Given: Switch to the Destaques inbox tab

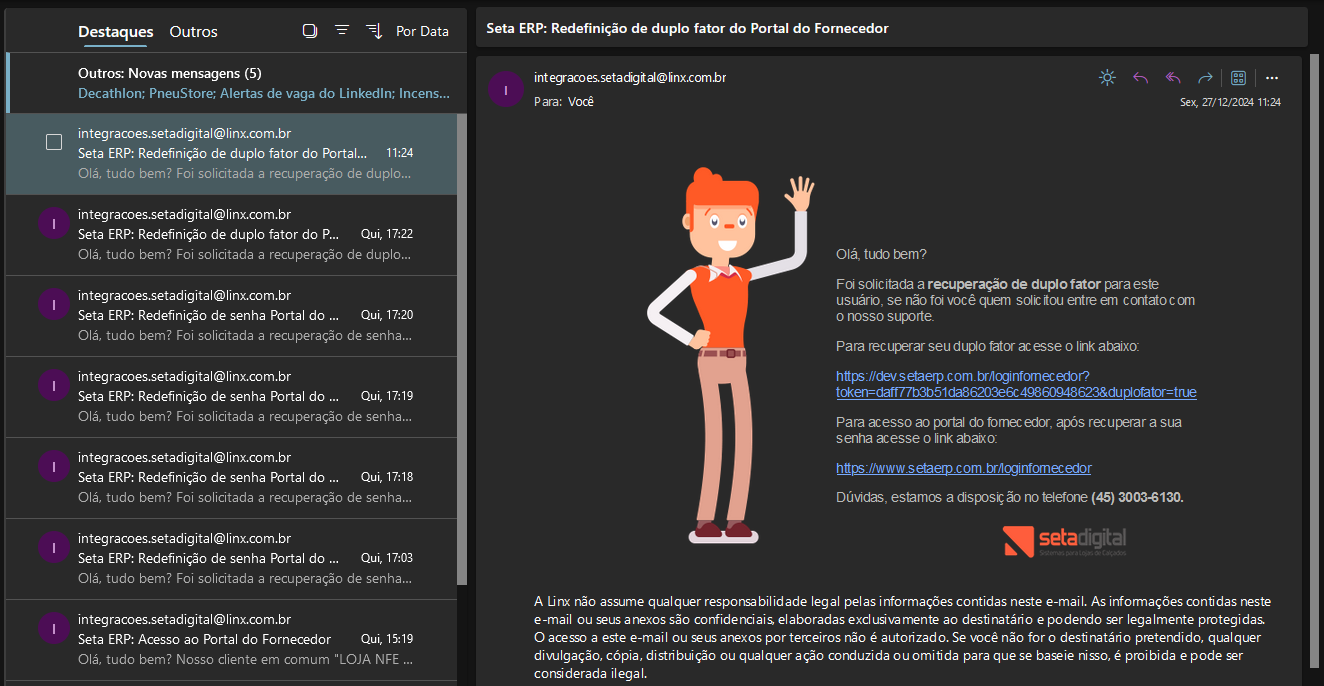Looking at the screenshot, I should pyautogui.click(x=116, y=32).
